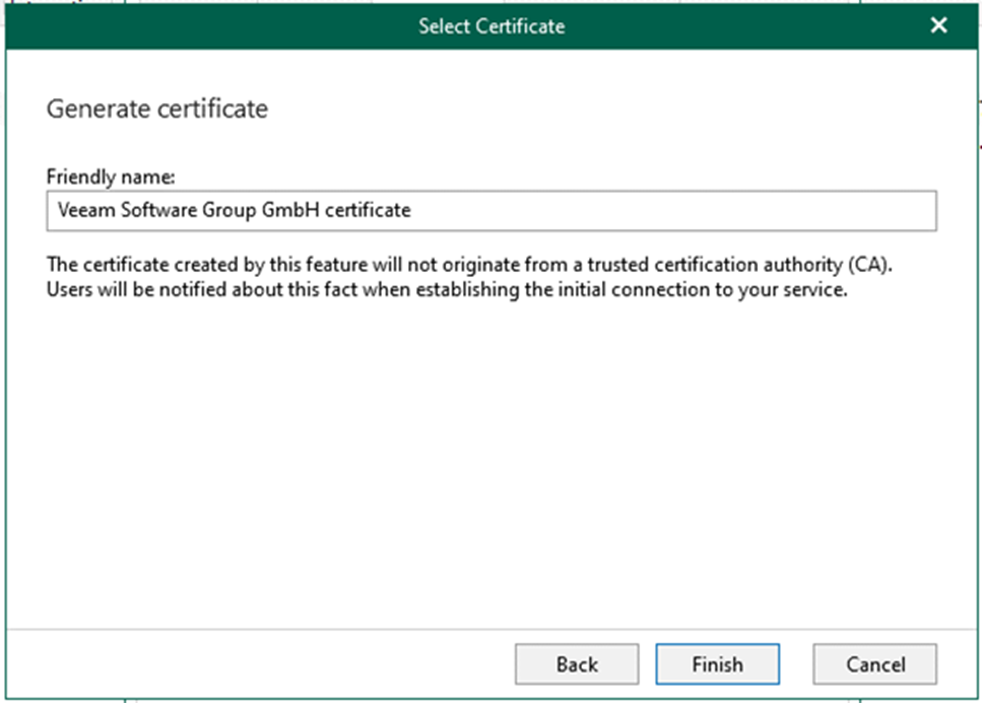Click the 'Select Certificate' title bar text
Screen dimensions: 982x703
coord(491,26)
